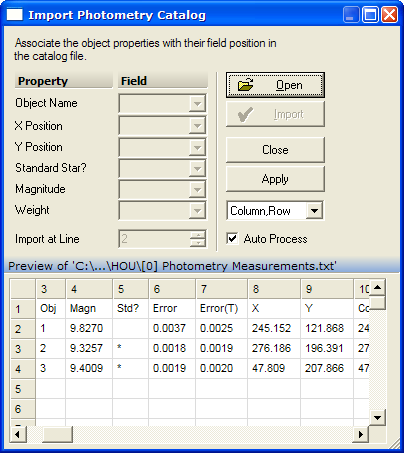Maximize the Import Photometry Catalog window
The height and width of the screenshot is (453, 404).
pyautogui.click(x=370, y=15)
